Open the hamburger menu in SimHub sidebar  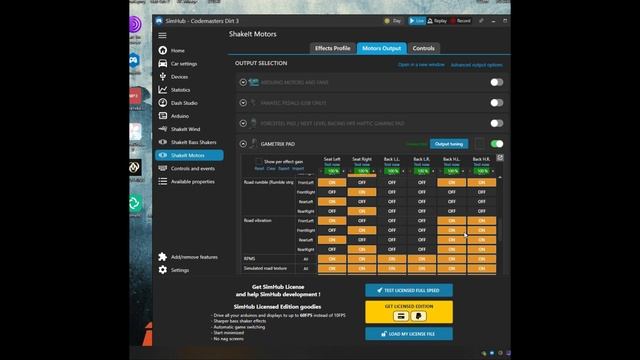pos(162,36)
